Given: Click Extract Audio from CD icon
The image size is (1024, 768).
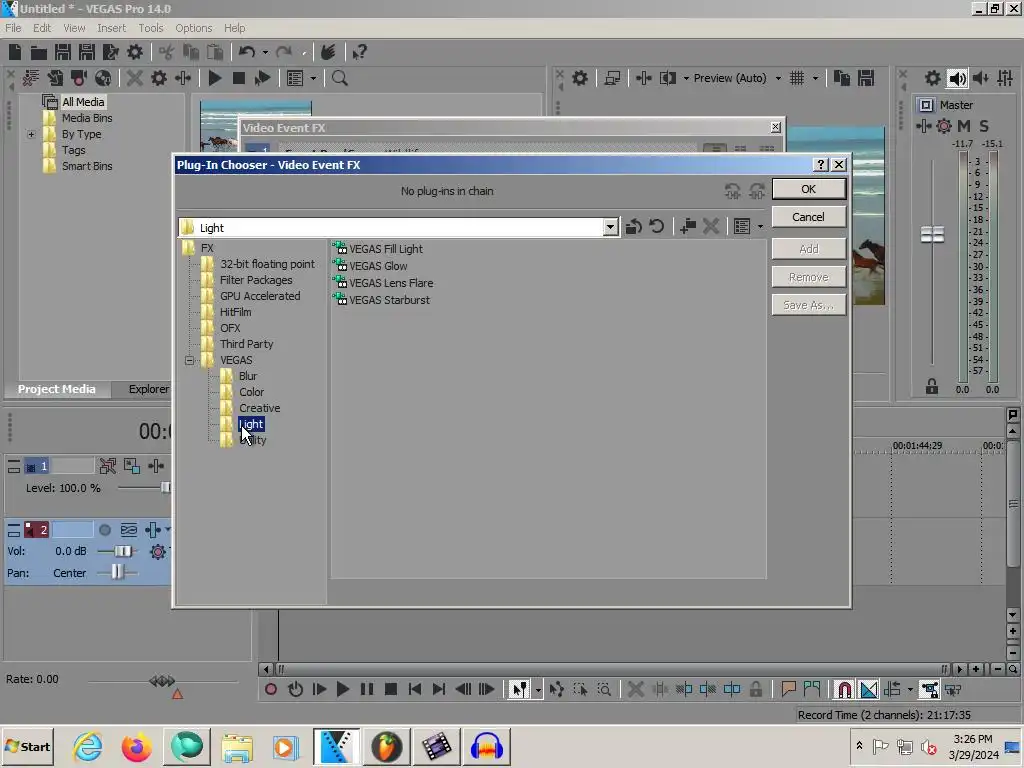Looking at the screenshot, I should [x=103, y=78].
